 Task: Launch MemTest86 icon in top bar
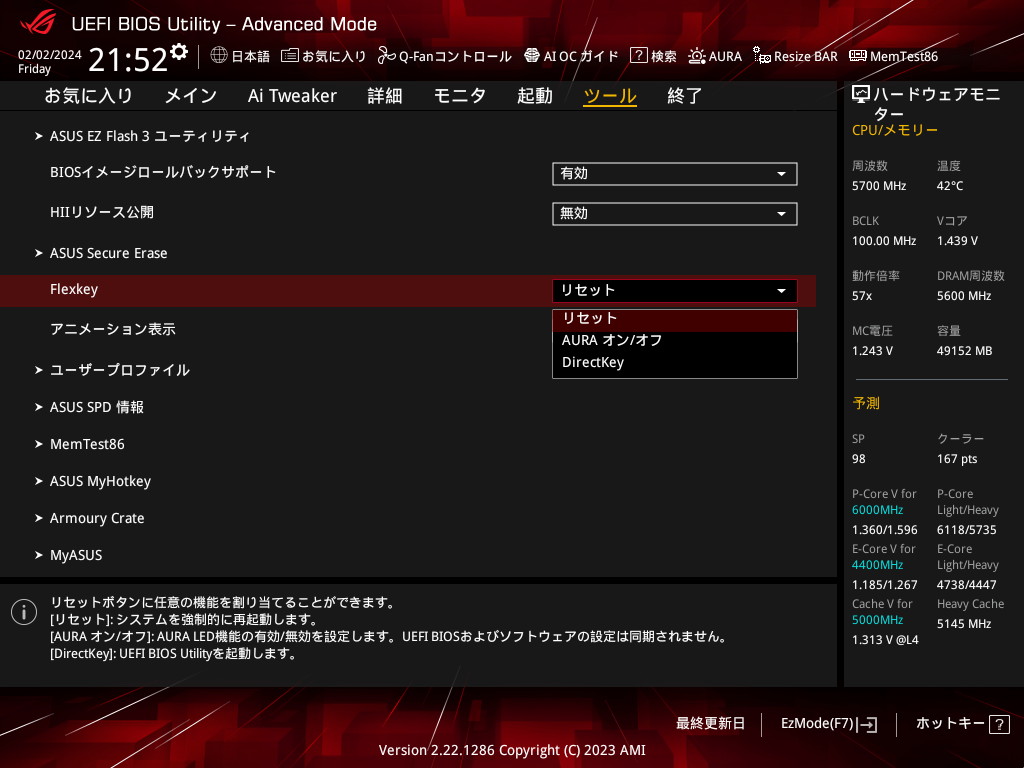(858, 56)
